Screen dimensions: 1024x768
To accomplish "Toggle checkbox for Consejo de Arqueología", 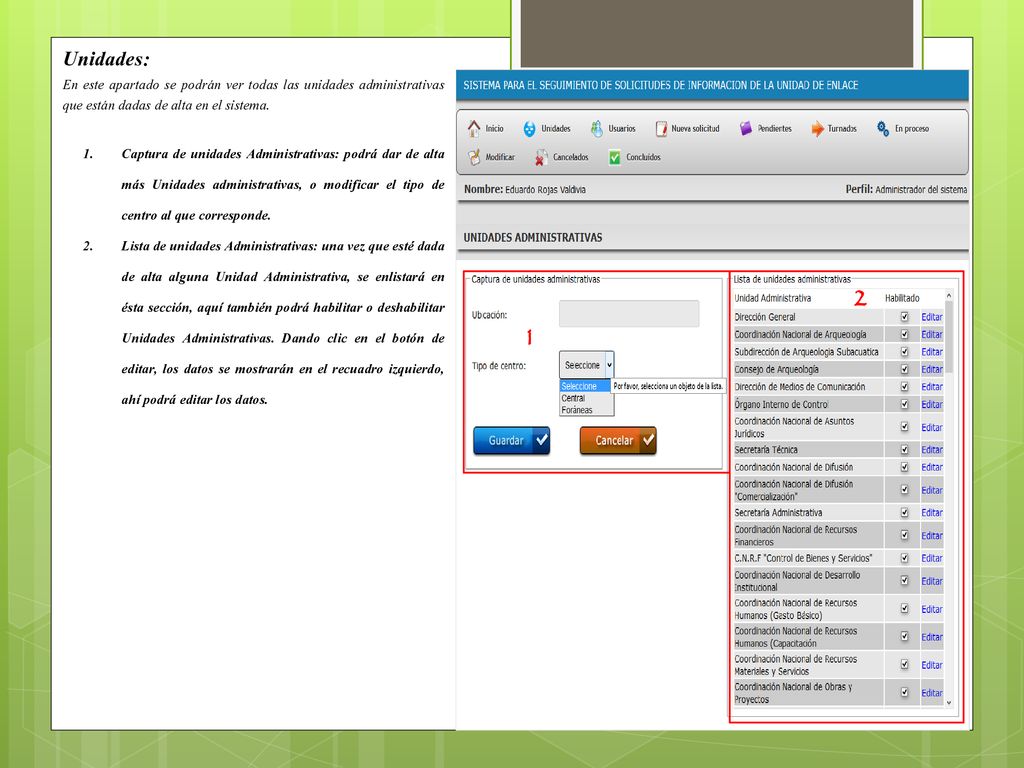I will [x=904, y=369].
